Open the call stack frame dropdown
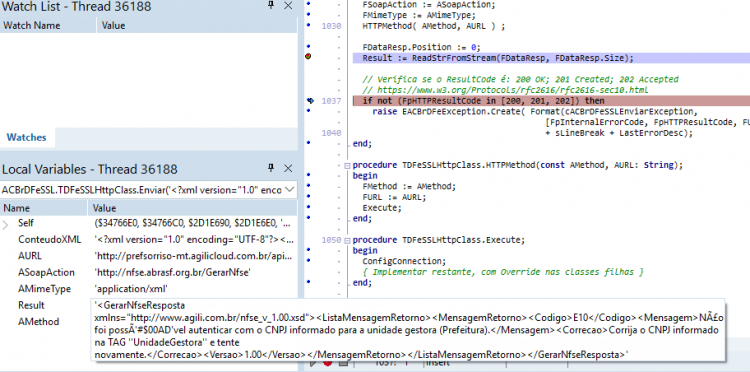This screenshot has width=750, height=372. pos(289,190)
